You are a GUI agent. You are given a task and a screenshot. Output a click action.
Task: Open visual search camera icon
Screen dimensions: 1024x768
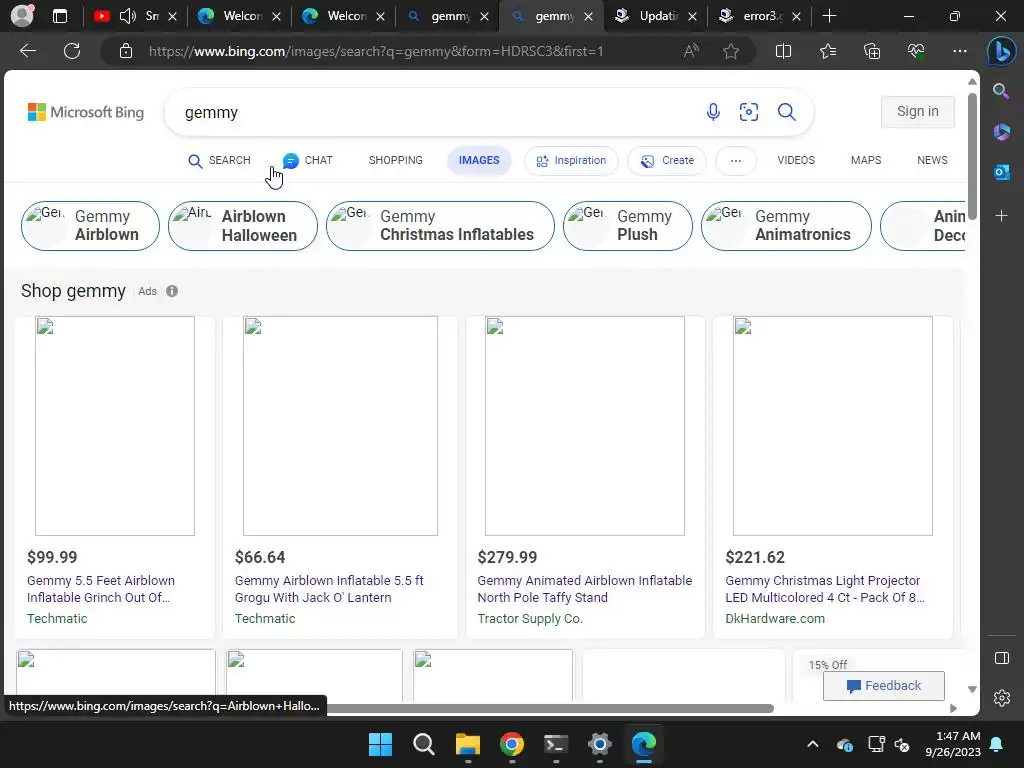pos(748,112)
